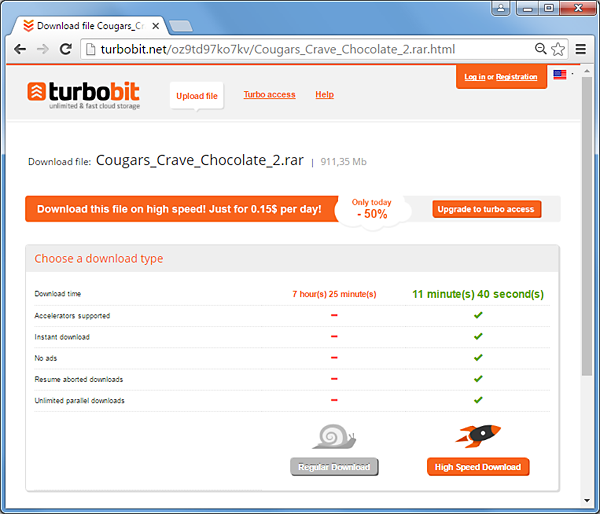
Task: Bookmark the page with the star icon
Action: 558,49
